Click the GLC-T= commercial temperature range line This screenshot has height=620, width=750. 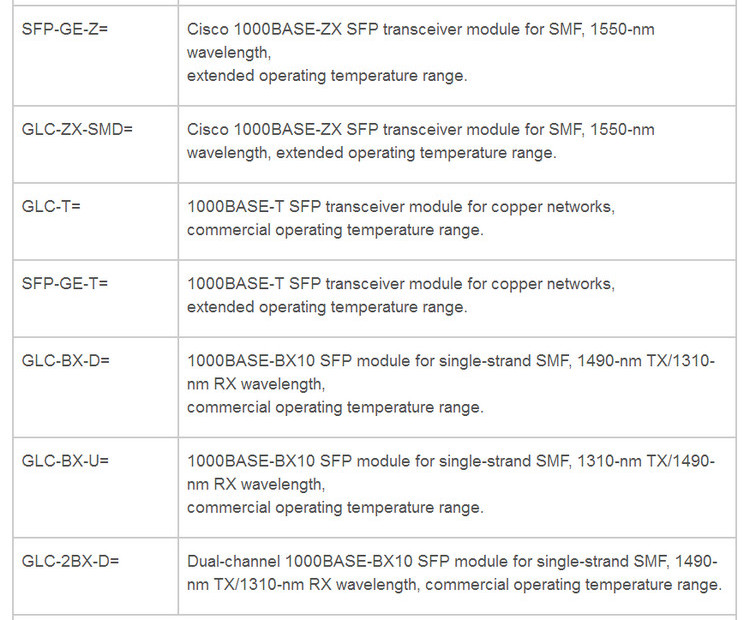pyautogui.click(x=334, y=230)
